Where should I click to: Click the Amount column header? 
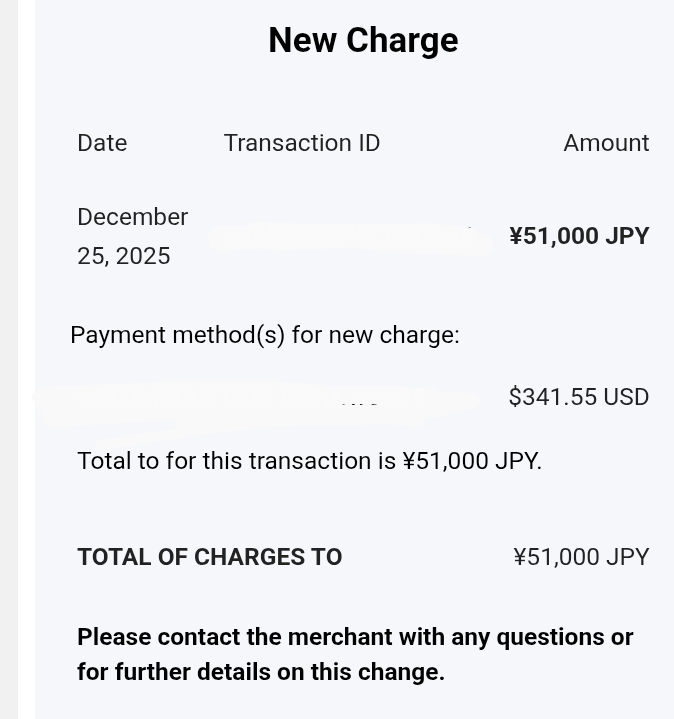(x=606, y=143)
